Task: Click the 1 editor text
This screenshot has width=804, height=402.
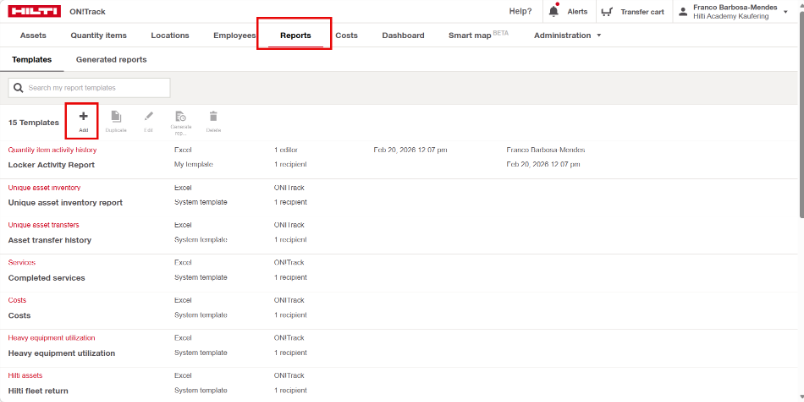Action: point(286,150)
